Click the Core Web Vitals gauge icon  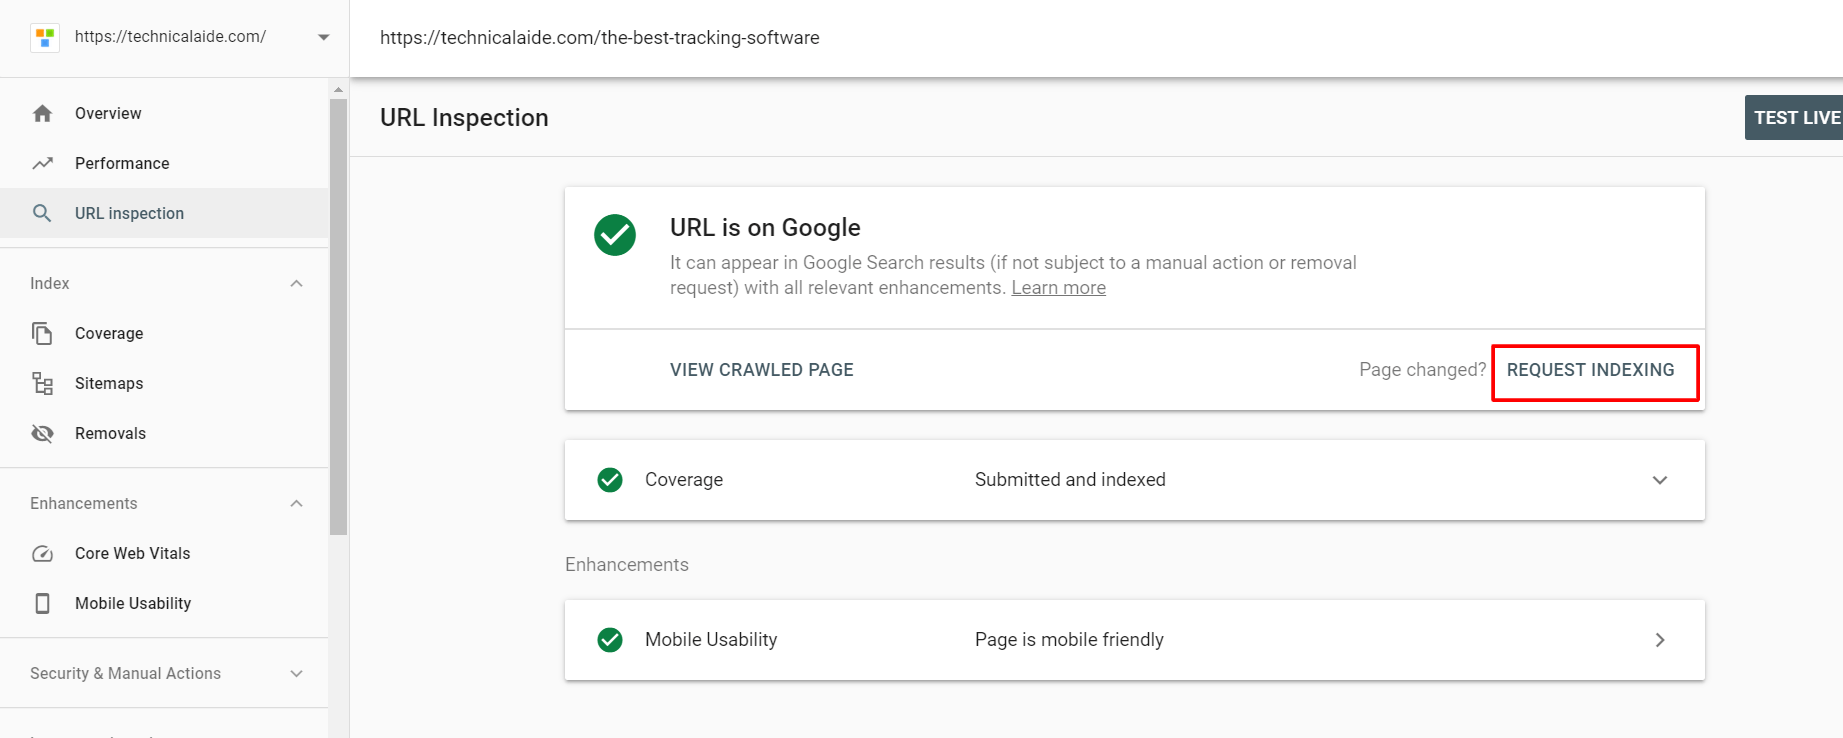pyautogui.click(x=42, y=553)
